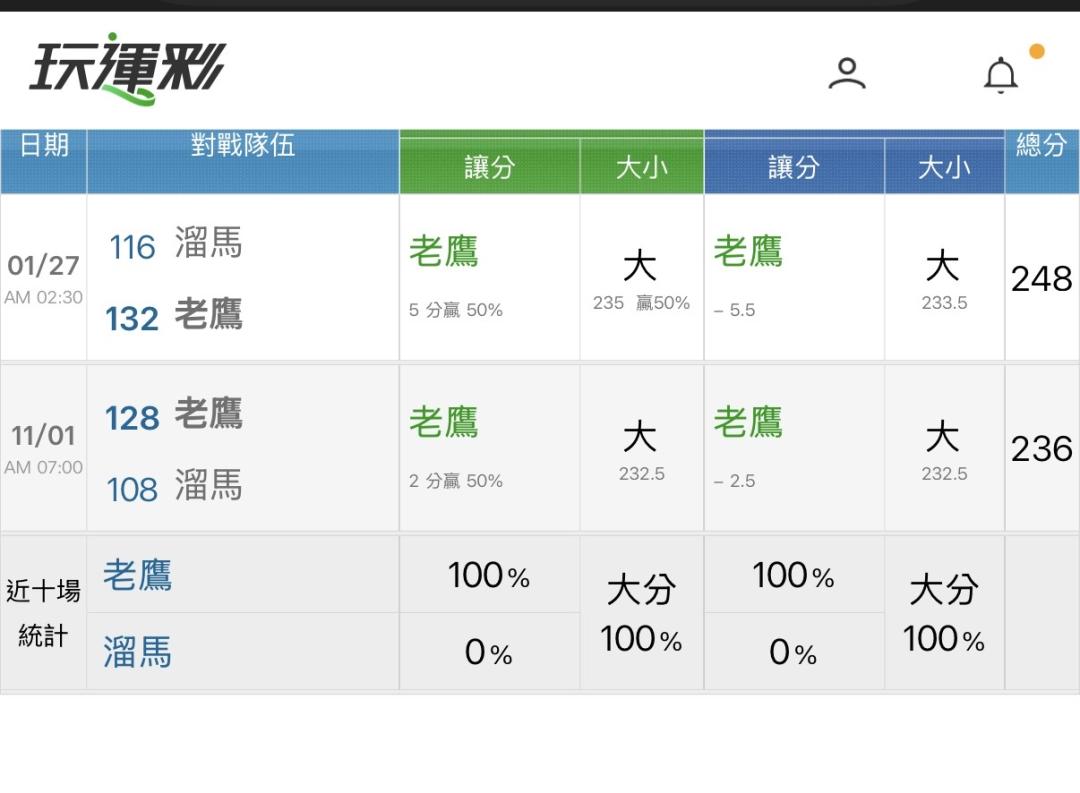Click the blue 大小 header

[943, 167]
